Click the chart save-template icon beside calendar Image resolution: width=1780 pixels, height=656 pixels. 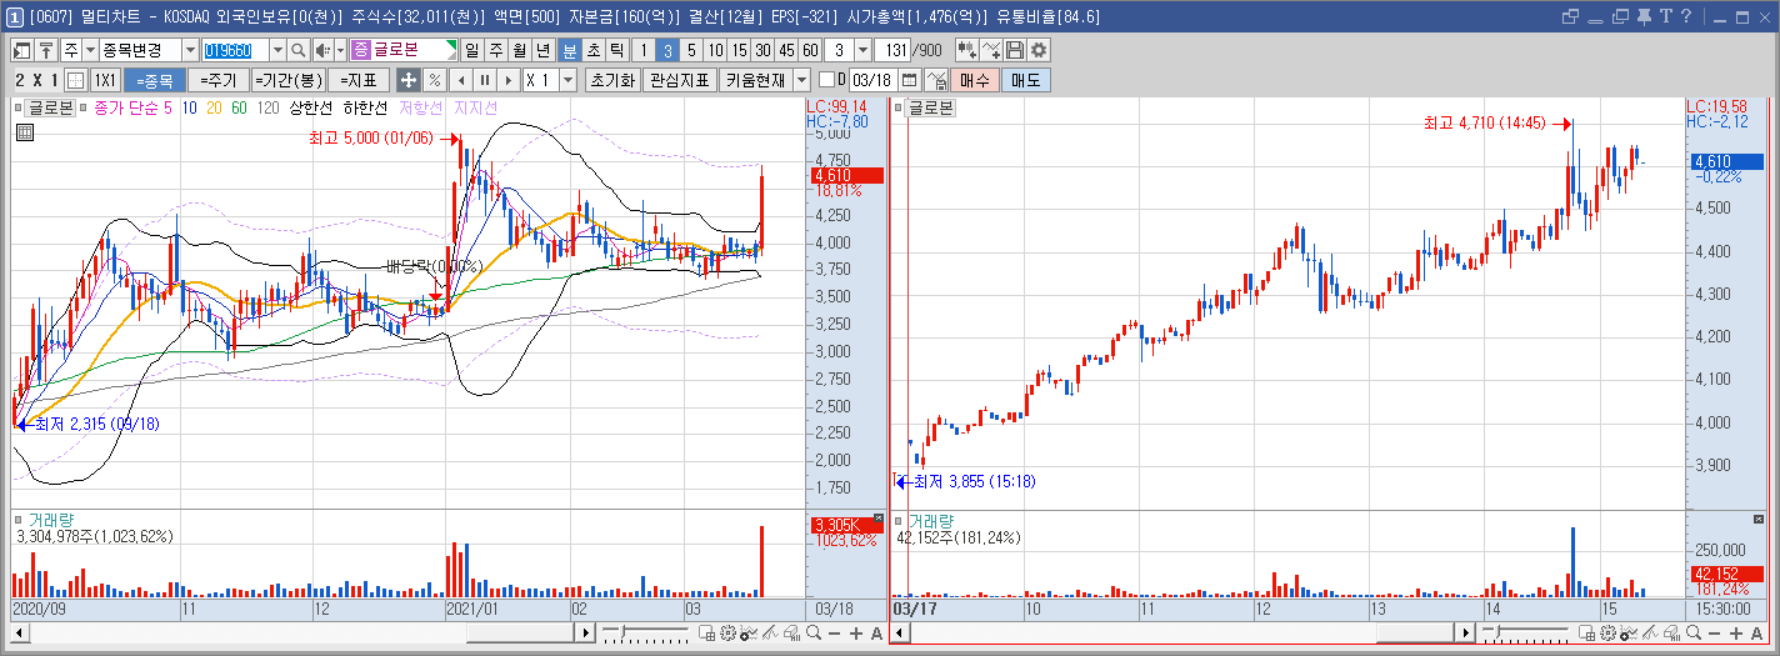(936, 80)
